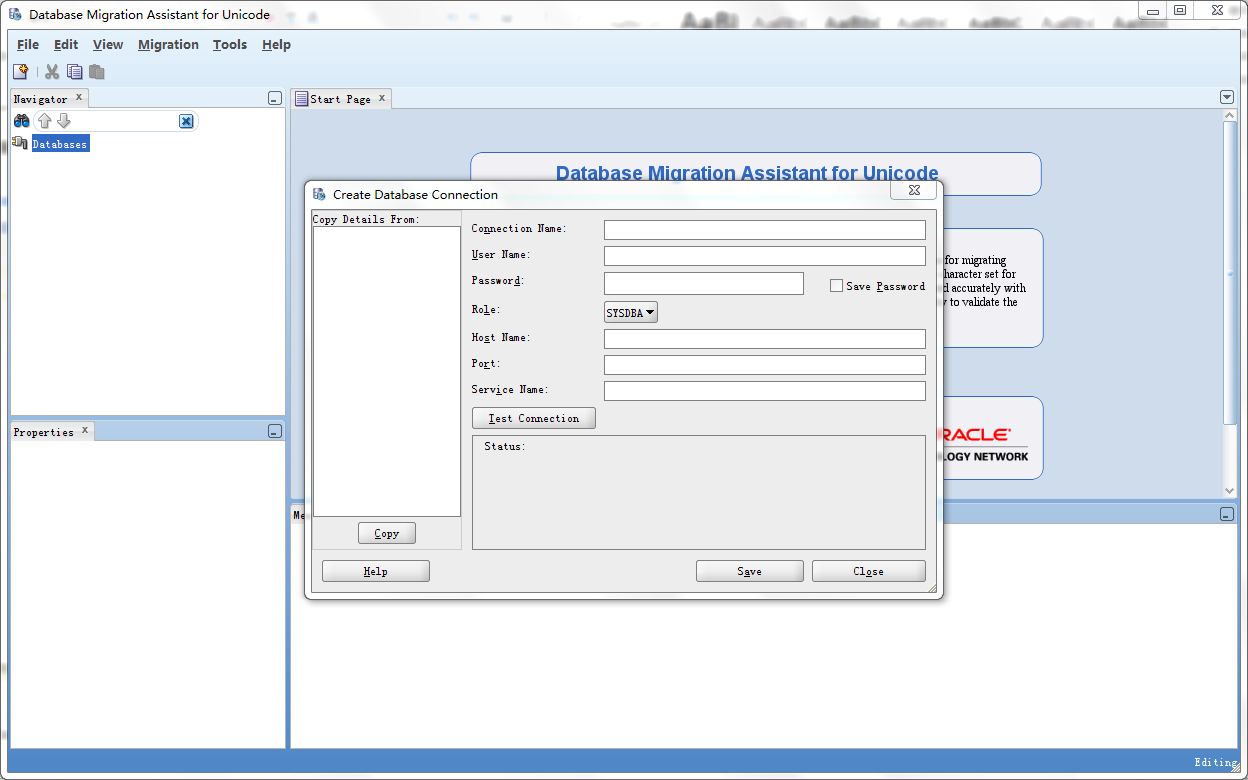The width and height of the screenshot is (1248, 780).
Task: Click the Cut scissors toolbar icon
Action: (x=52, y=72)
